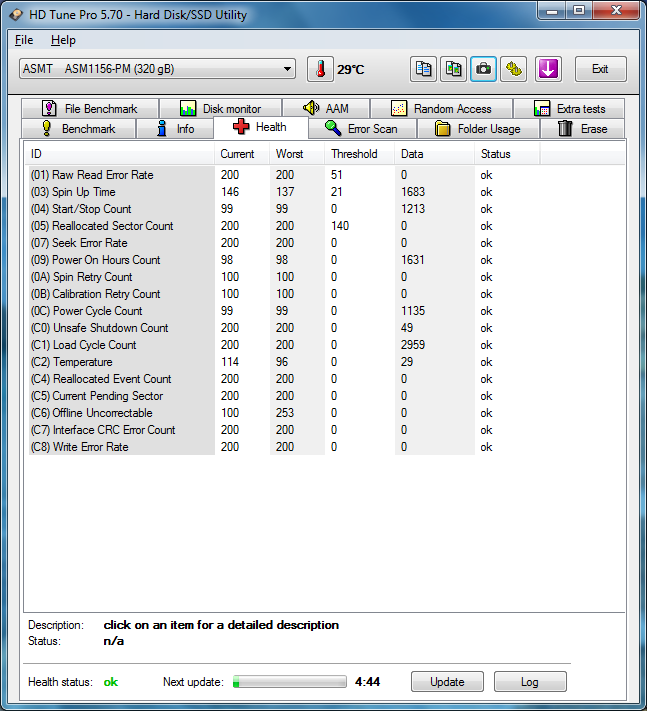The width and height of the screenshot is (647, 711).
Task: Select the (04) Start/Stop Count row
Action: pyautogui.click(x=284, y=209)
